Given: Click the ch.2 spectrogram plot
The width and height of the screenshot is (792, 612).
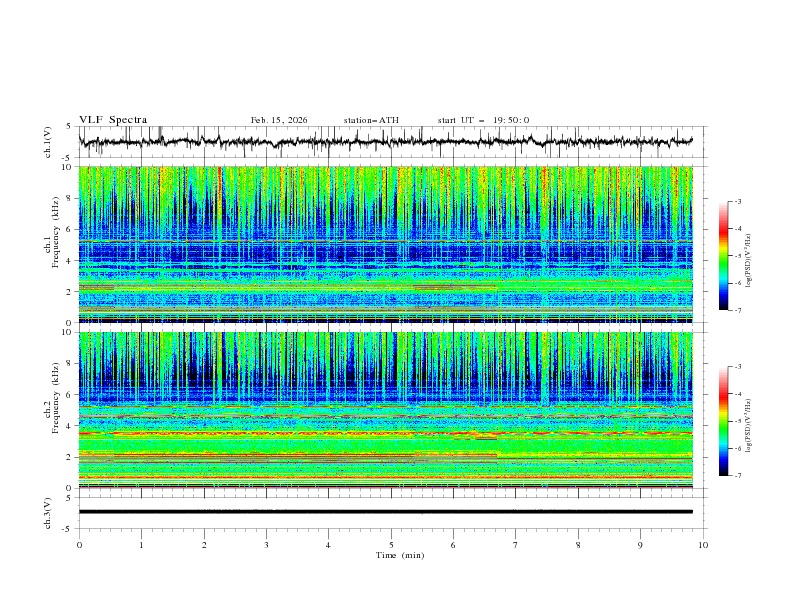Looking at the screenshot, I should click(x=386, y=410).
